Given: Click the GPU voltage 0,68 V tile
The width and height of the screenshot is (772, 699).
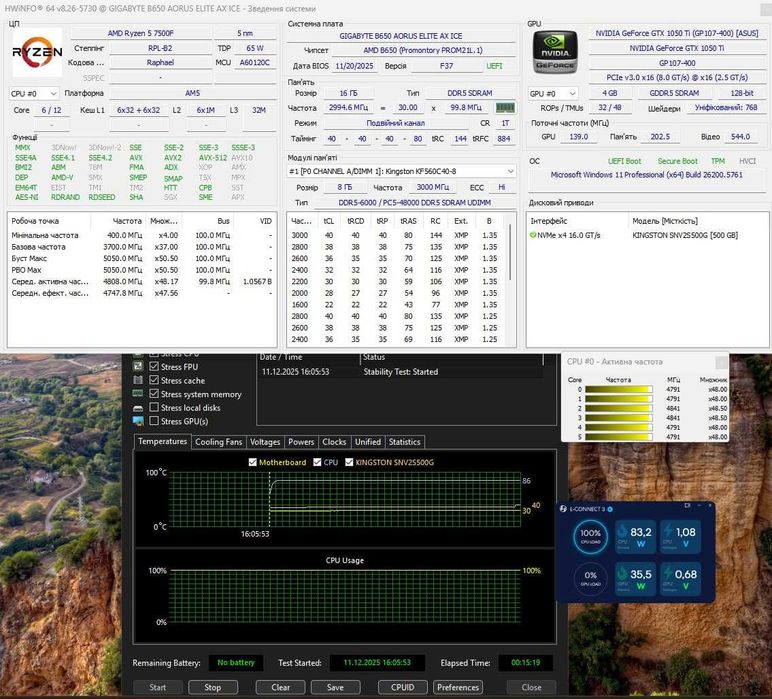Looking at the screenshot, I should tap(680, 579).
